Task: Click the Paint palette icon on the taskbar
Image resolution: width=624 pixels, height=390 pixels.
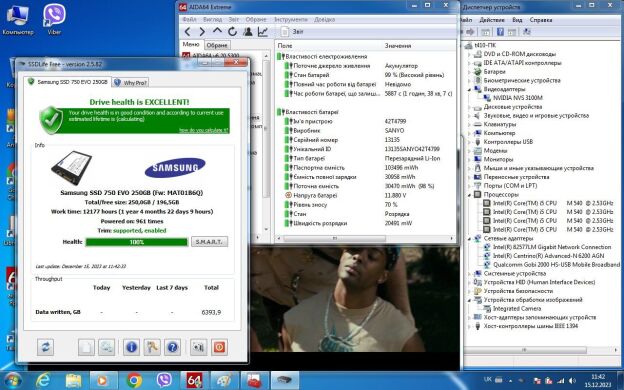Action: [224, 380]
